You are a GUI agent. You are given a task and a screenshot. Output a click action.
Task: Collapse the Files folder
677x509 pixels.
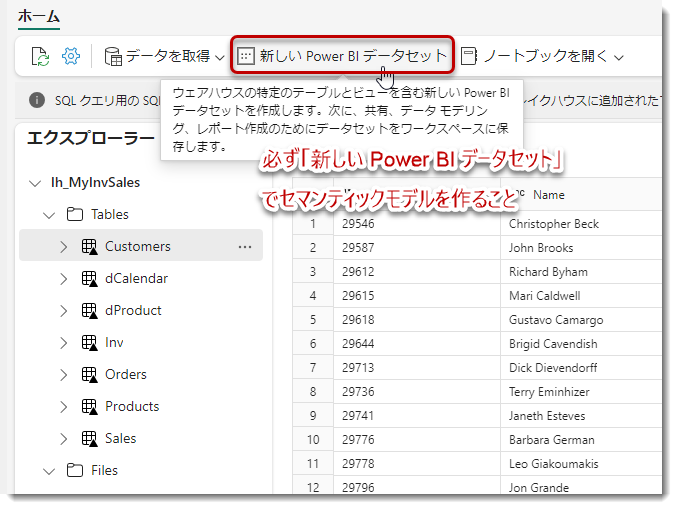click(x=49, y=471)
